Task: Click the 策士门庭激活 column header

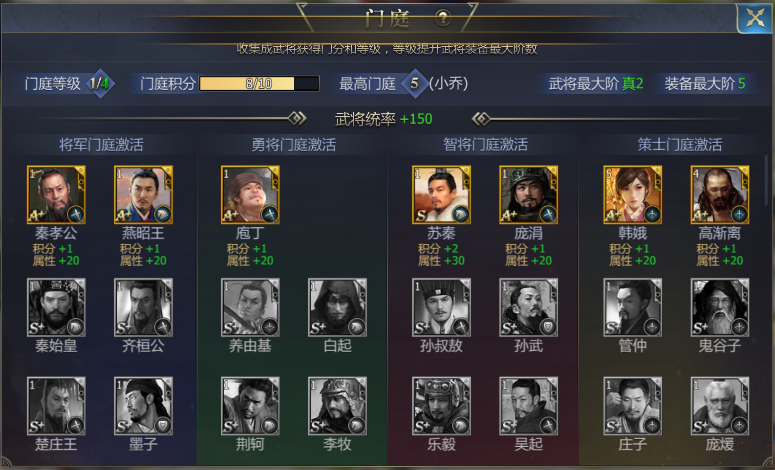Action: 680,144
